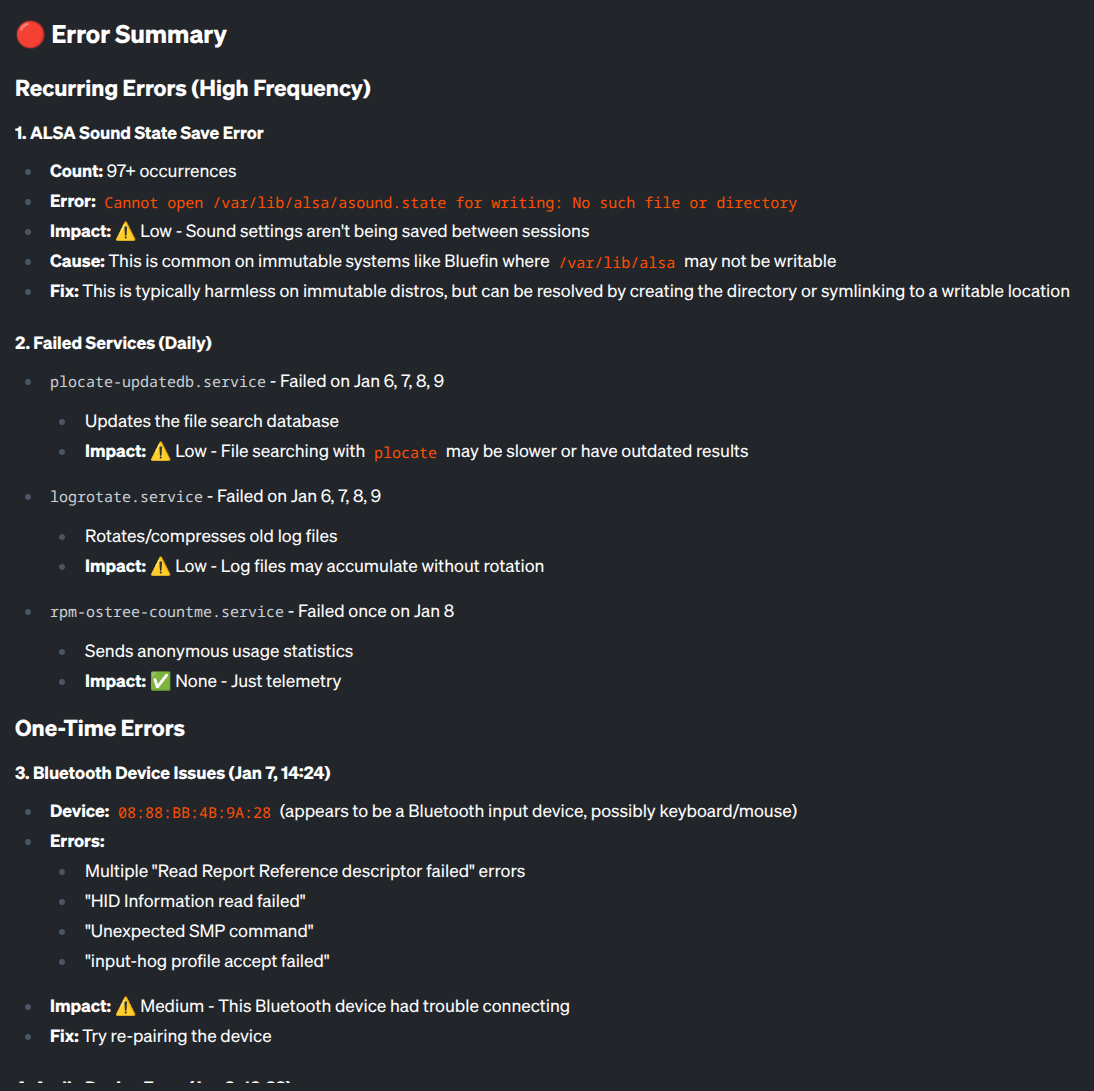The width and height of the screenshot is (1094, 1091).
Task: Click the ALSA Sound State Save Error heading
Action: (139, 133)
